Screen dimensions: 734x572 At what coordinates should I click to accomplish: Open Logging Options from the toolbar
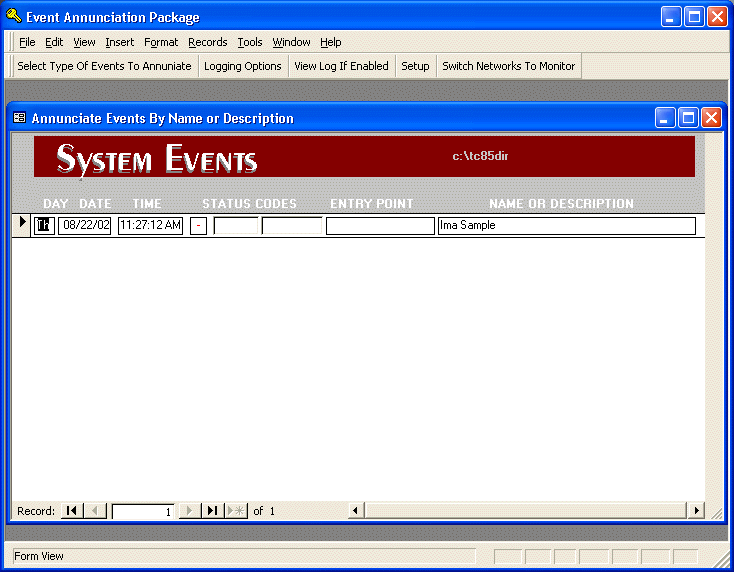pyautogui.click(x=243, y=66)
